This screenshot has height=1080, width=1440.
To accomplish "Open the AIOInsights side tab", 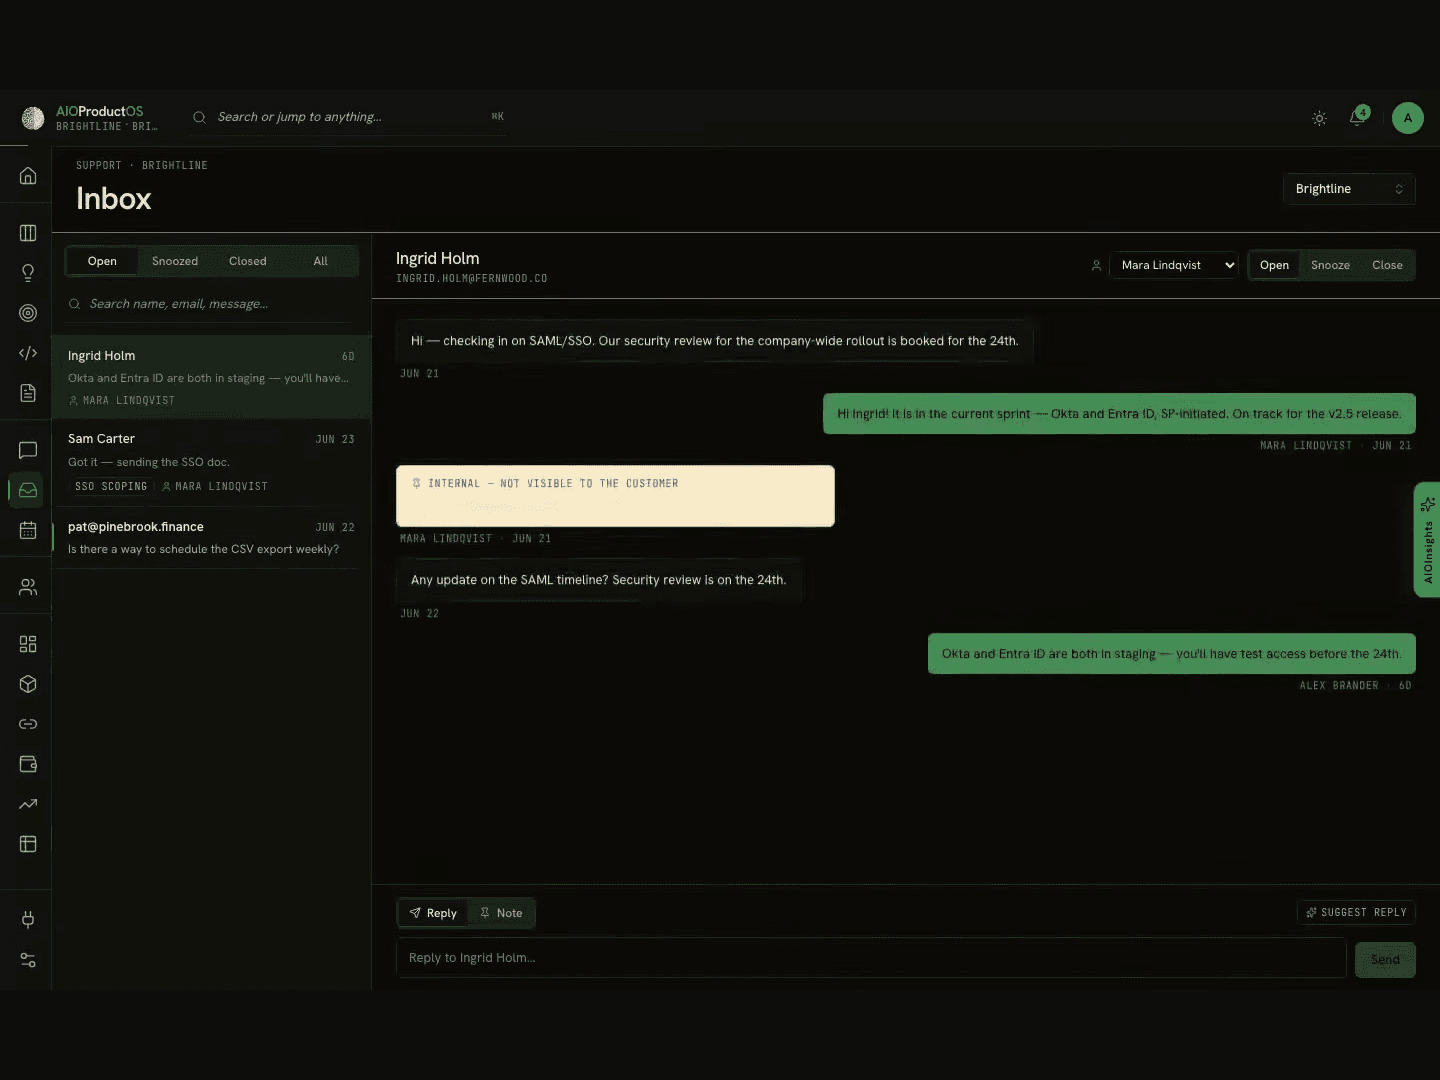I will (x=1427, y=540).
